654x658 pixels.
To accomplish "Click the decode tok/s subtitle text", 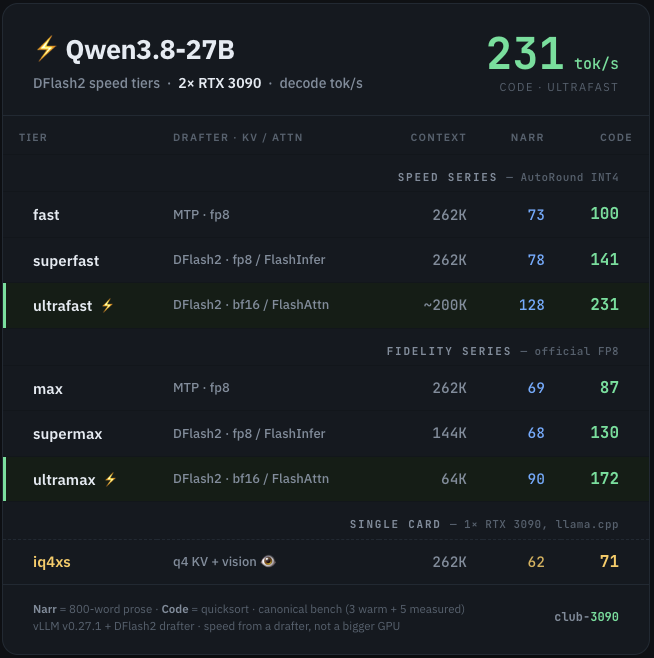I will (321, 83).
